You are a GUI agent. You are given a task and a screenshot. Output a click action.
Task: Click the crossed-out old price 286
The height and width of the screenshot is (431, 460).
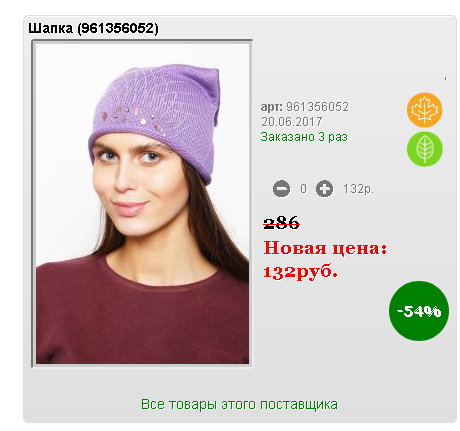281,223
